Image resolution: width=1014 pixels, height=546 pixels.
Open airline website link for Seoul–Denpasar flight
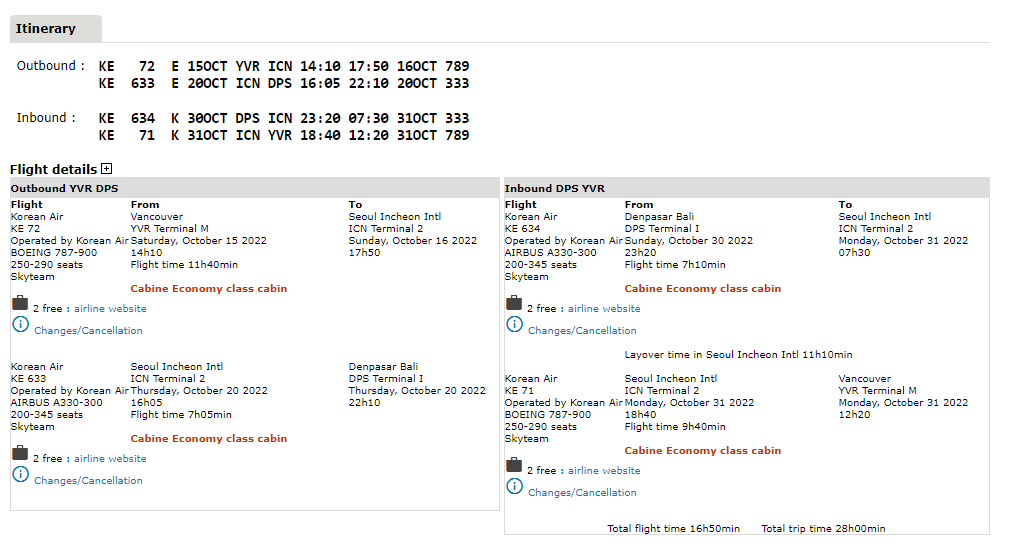(x=110, y=459)
